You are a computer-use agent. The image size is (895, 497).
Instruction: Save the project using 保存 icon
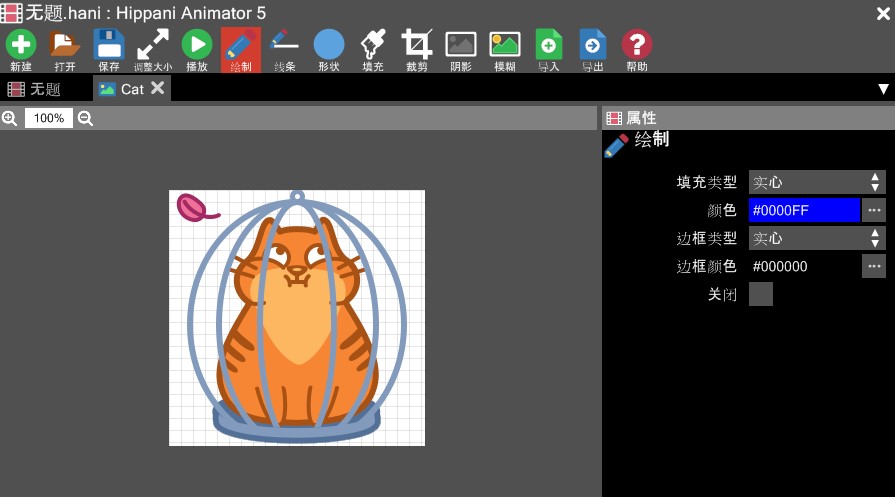click(109, 49)
